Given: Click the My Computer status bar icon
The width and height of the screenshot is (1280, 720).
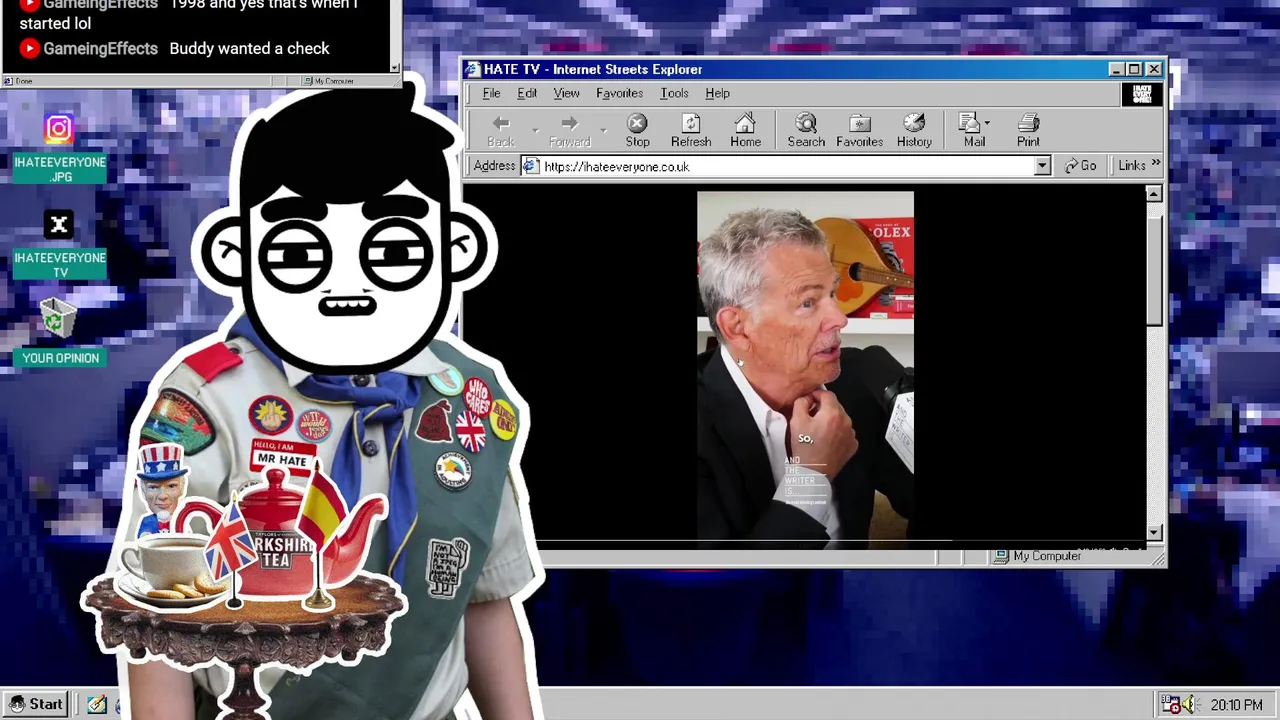Looking at the screenshot, I should coord(1001,556).
